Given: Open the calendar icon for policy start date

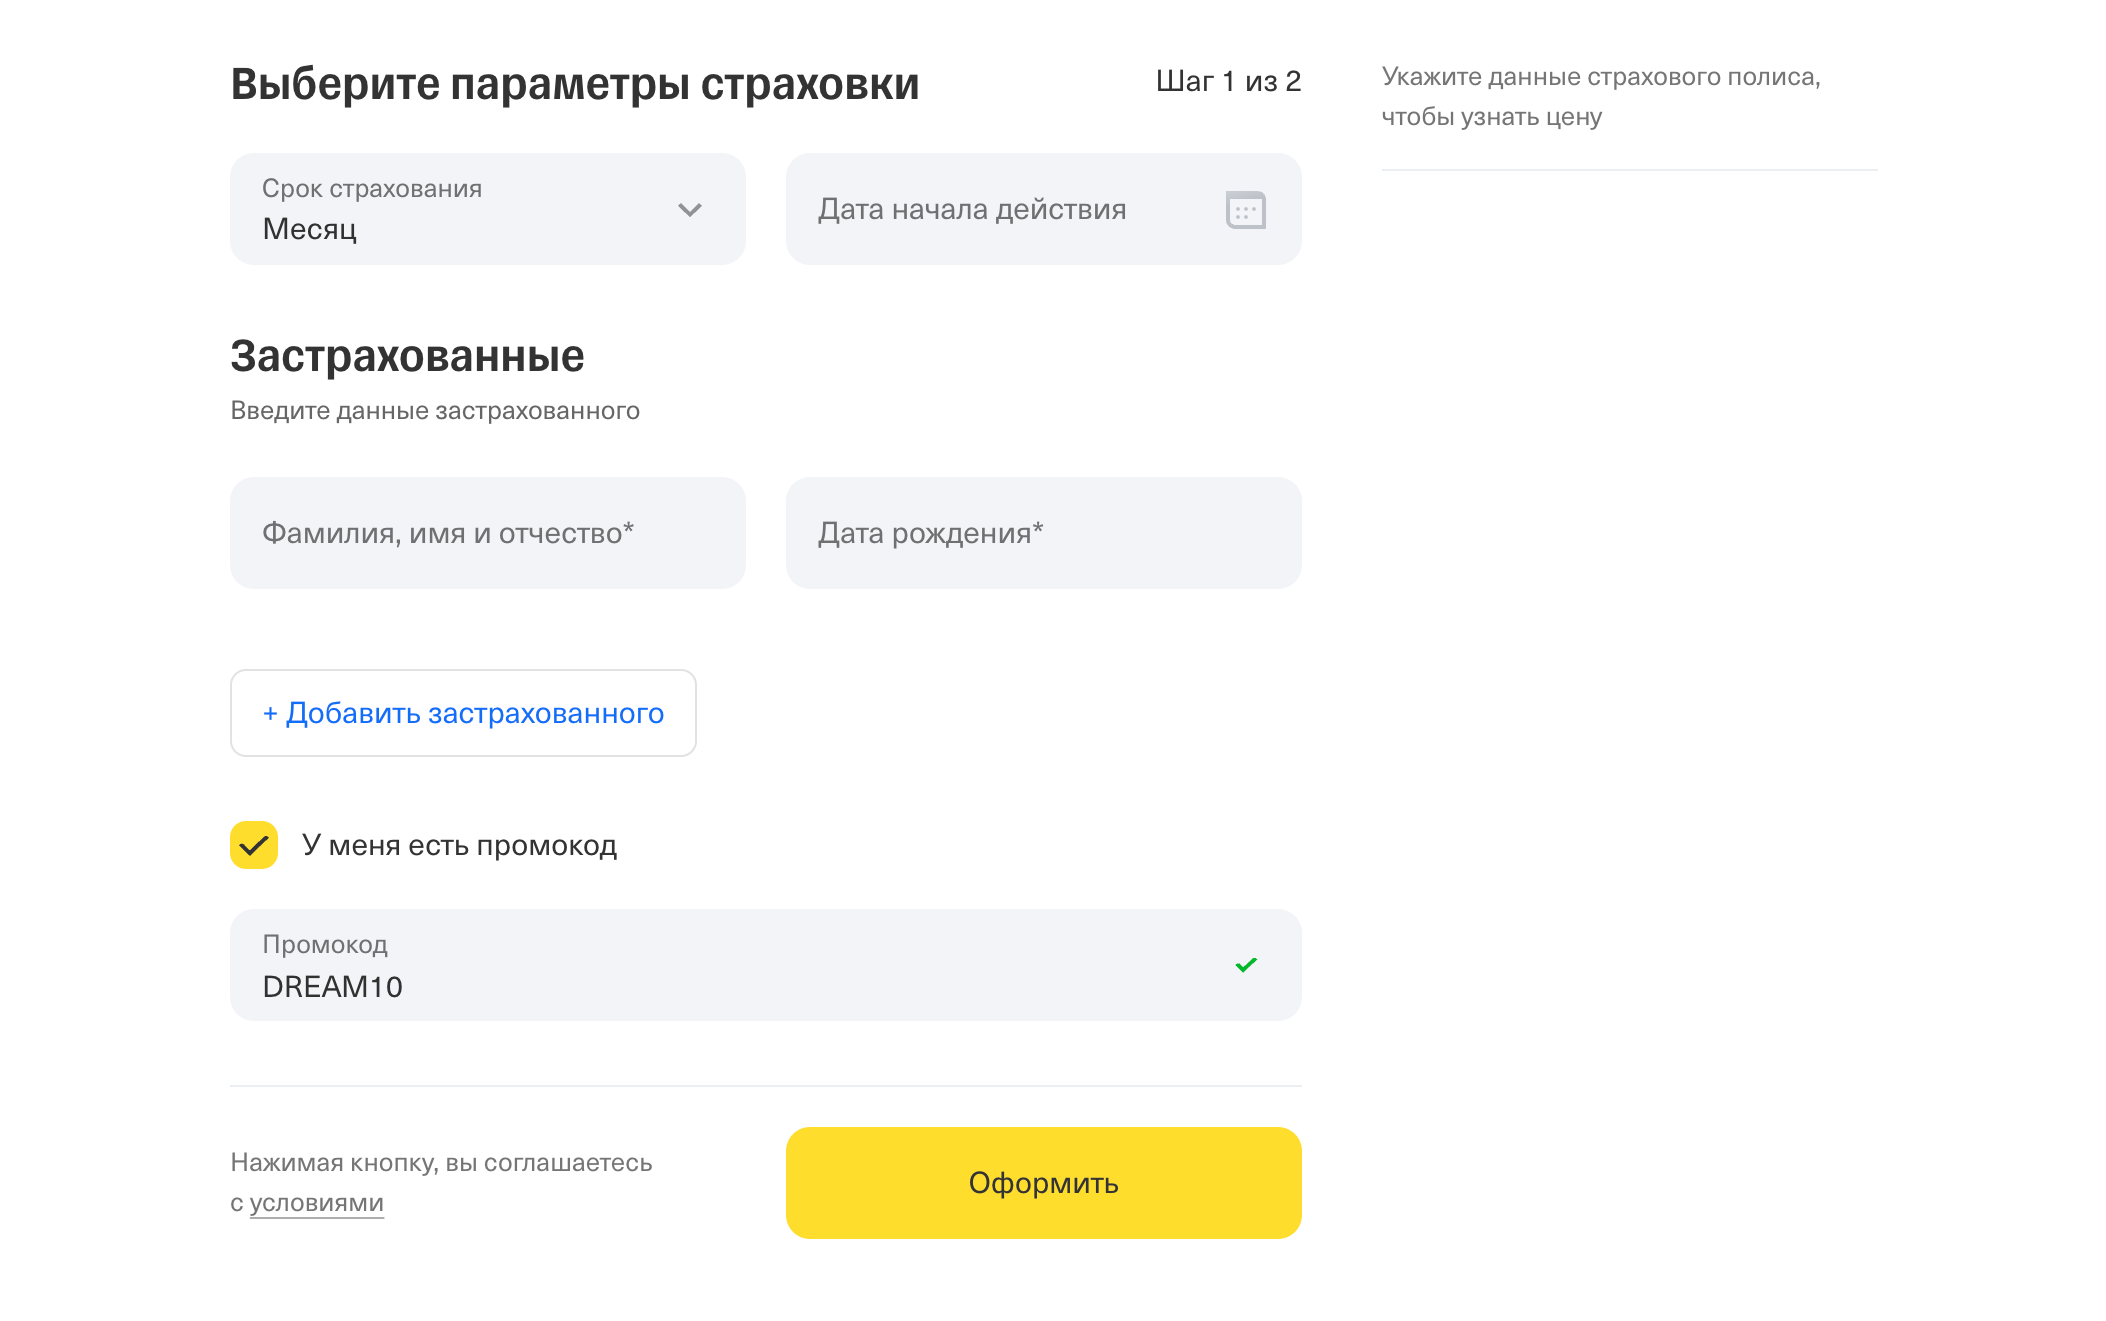Looking at the screenshot, I should 1246,209.
